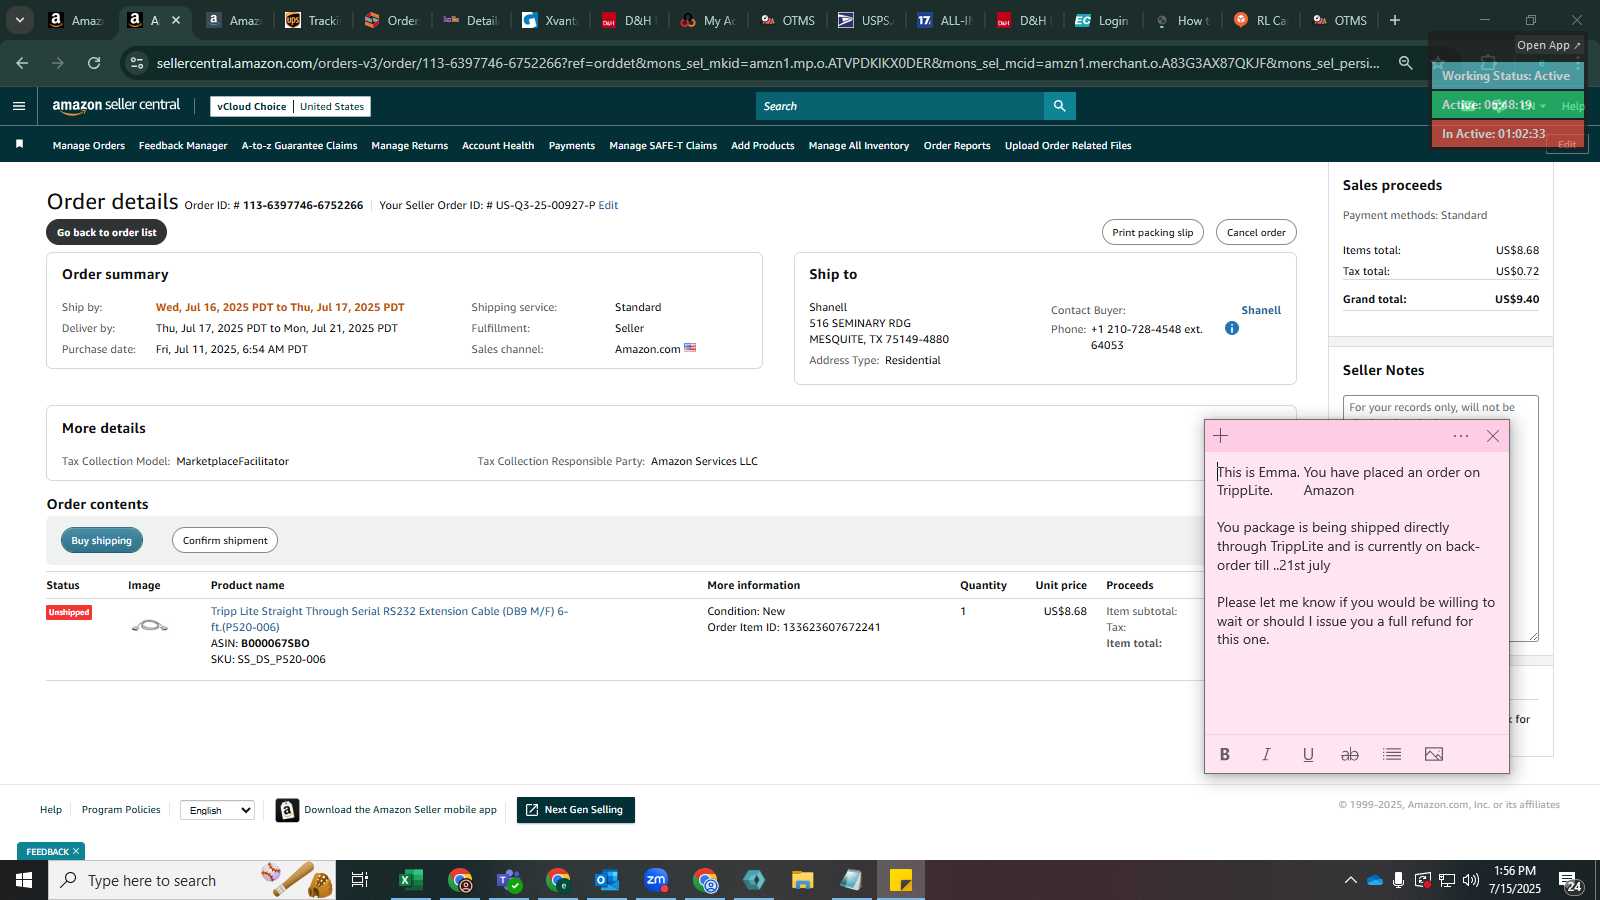This screenshot has width=1600, height=900.
Task: Toggle underline in the sticky note
Action: 1308,755
